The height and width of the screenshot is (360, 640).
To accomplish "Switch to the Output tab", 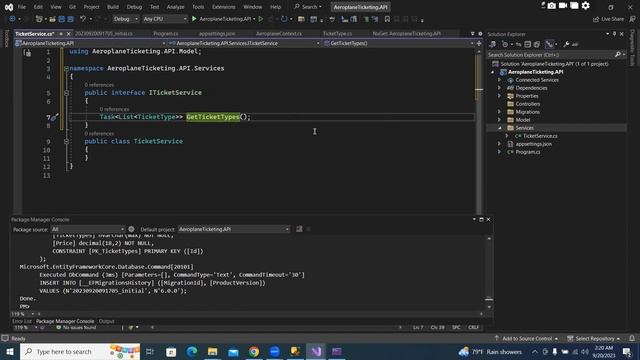I will tap(107, 321).
